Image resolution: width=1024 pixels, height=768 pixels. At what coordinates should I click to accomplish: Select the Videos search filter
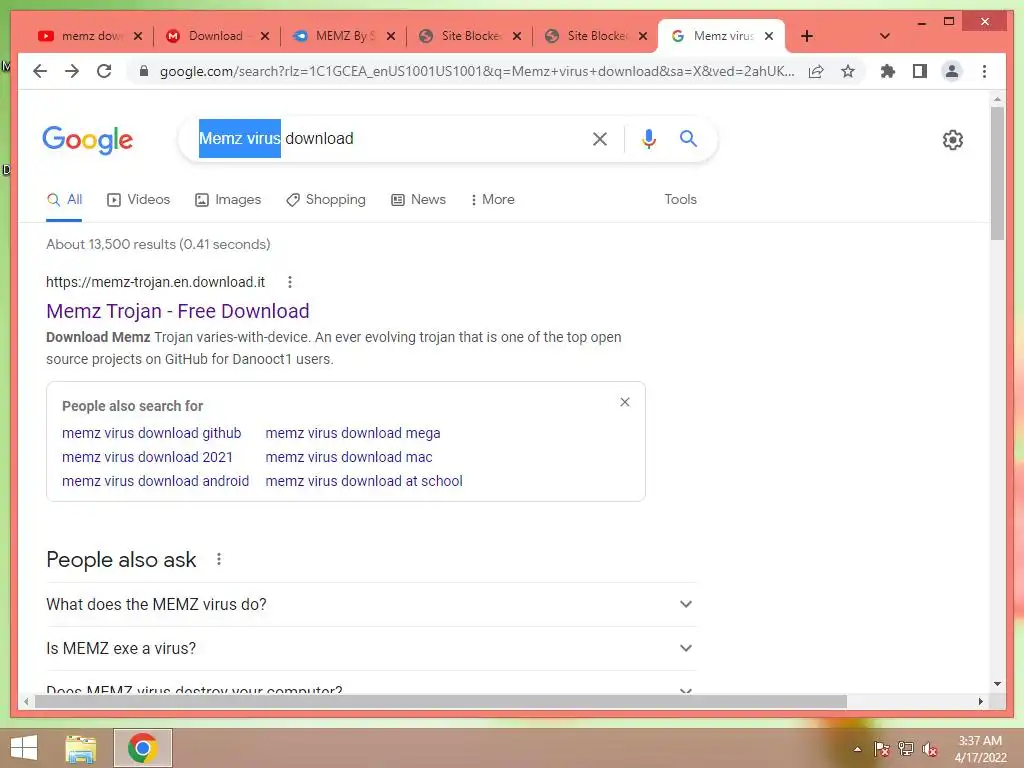click(138, 199)
